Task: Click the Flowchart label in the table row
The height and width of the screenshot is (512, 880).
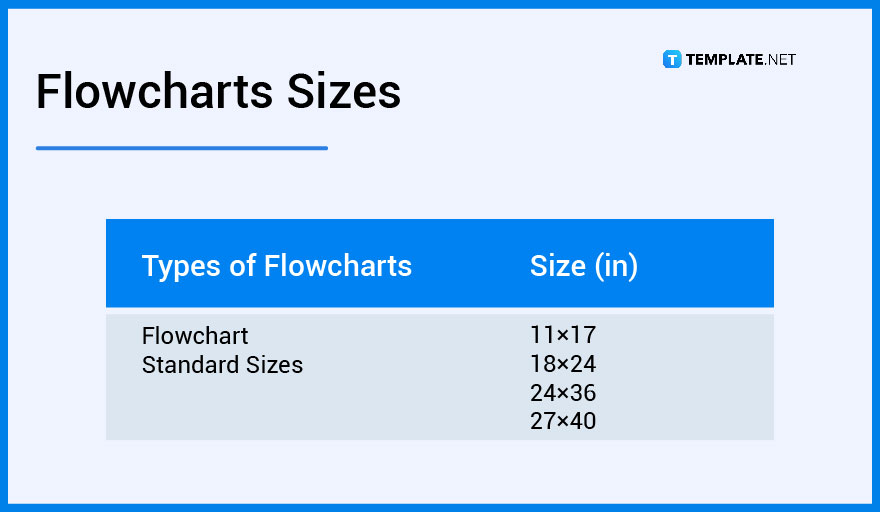Action: pos(195,336)
